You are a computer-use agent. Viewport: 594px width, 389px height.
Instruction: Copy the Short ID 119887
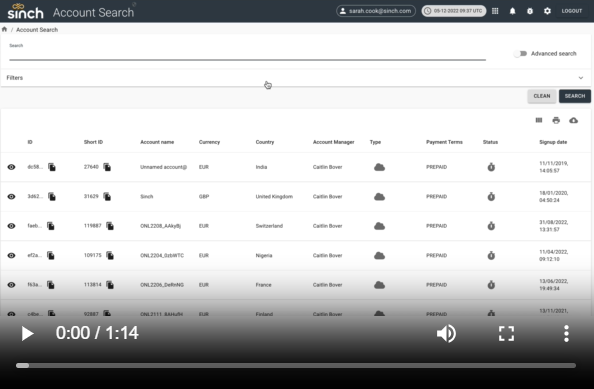(x=110, y=226)
